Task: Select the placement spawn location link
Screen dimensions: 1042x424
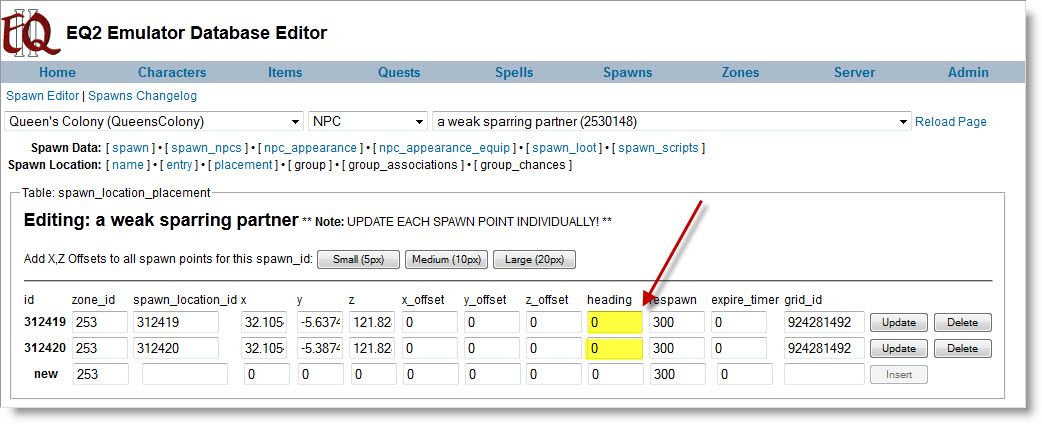Action: 243,164
